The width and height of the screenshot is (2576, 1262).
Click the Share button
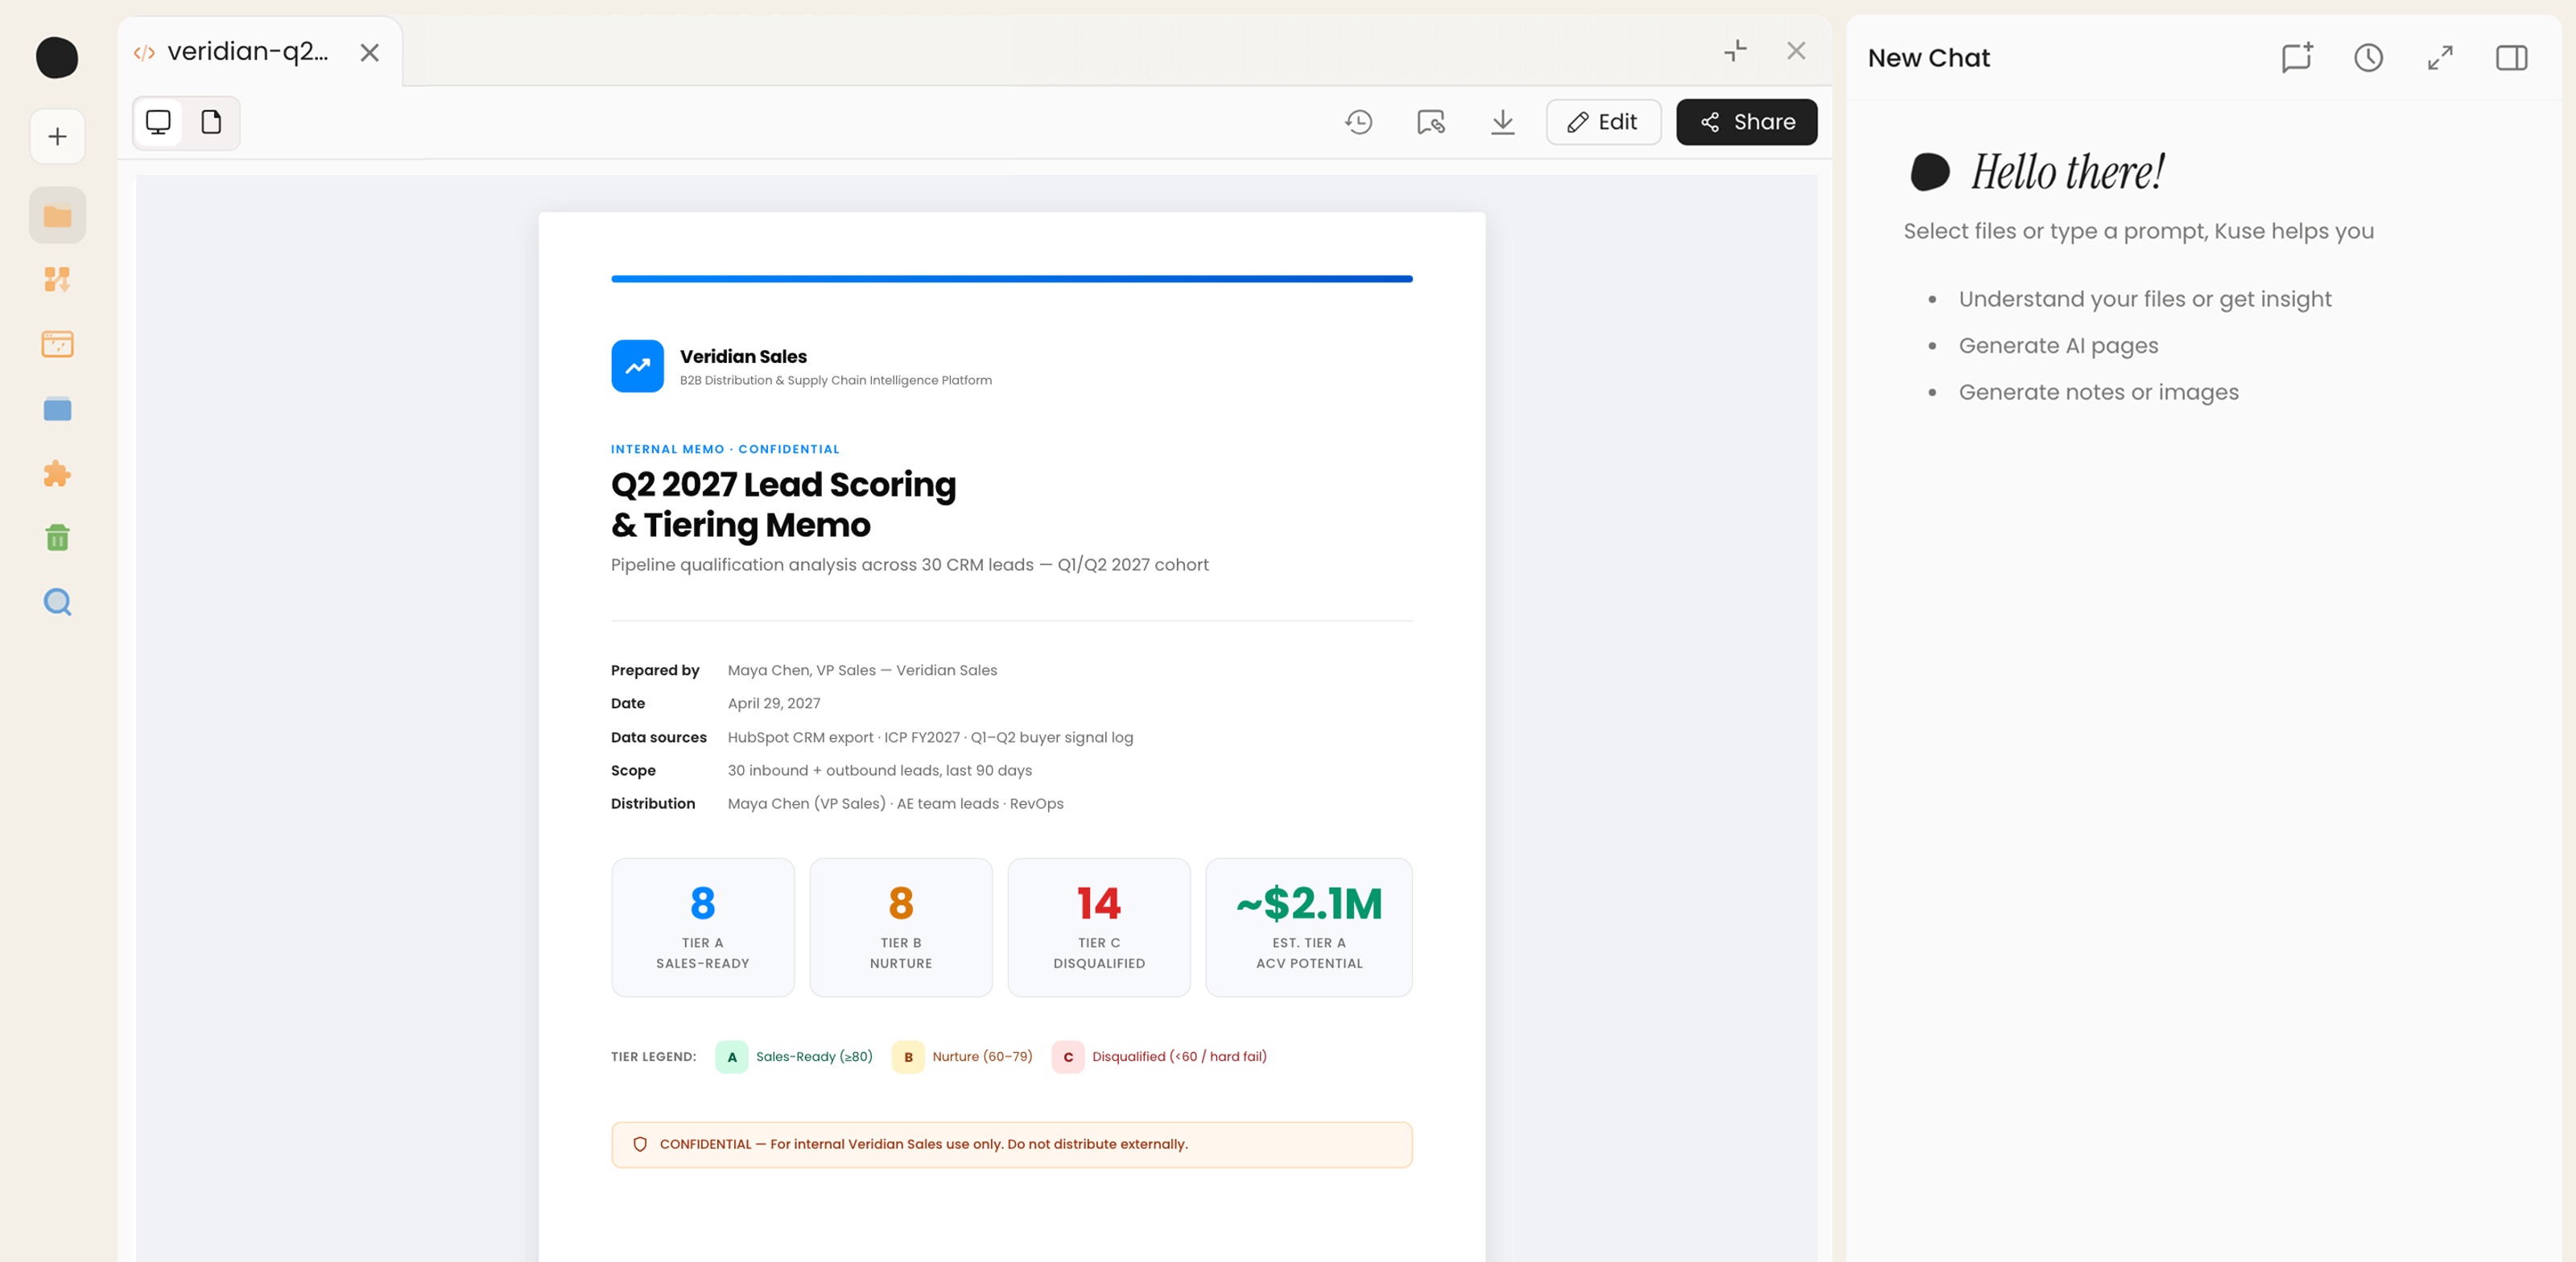(1746, 122)
